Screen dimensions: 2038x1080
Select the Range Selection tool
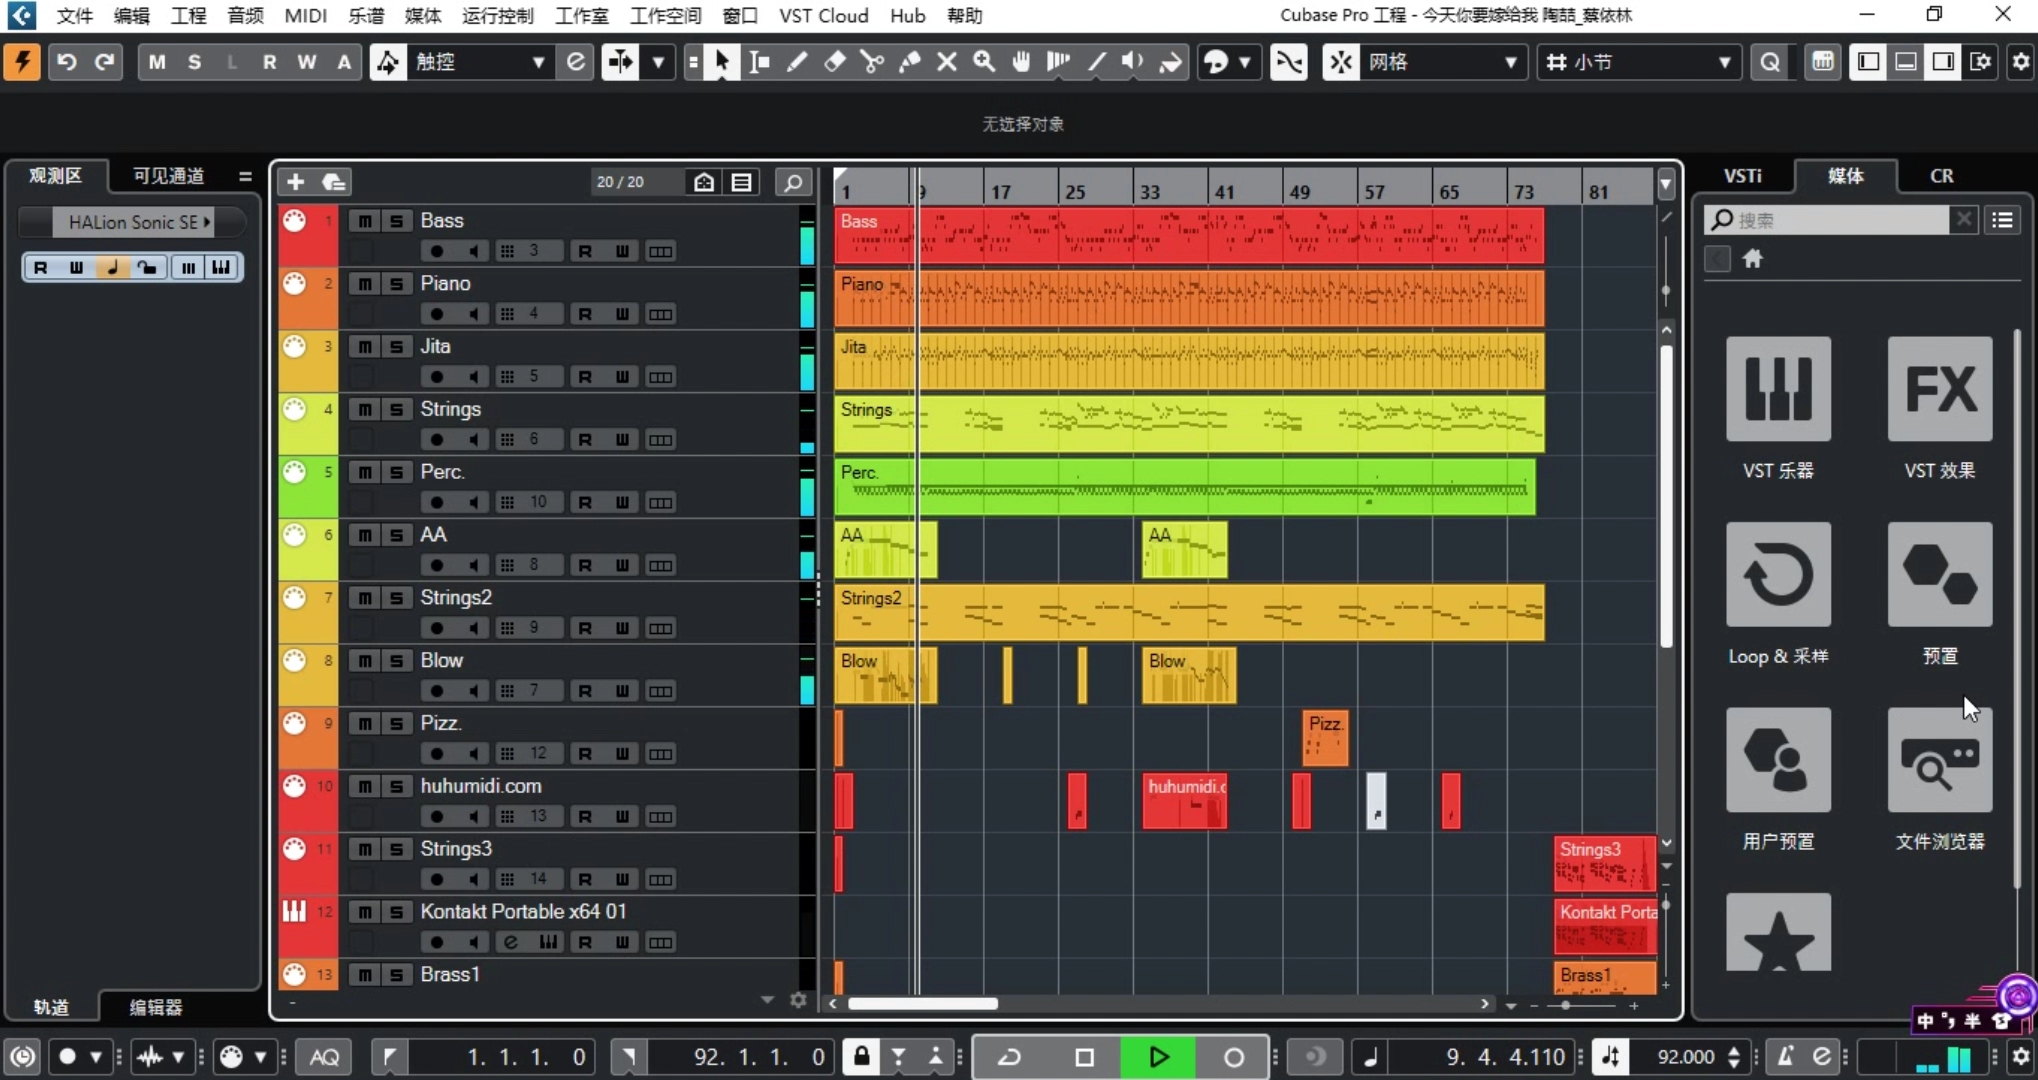(760, 62)
